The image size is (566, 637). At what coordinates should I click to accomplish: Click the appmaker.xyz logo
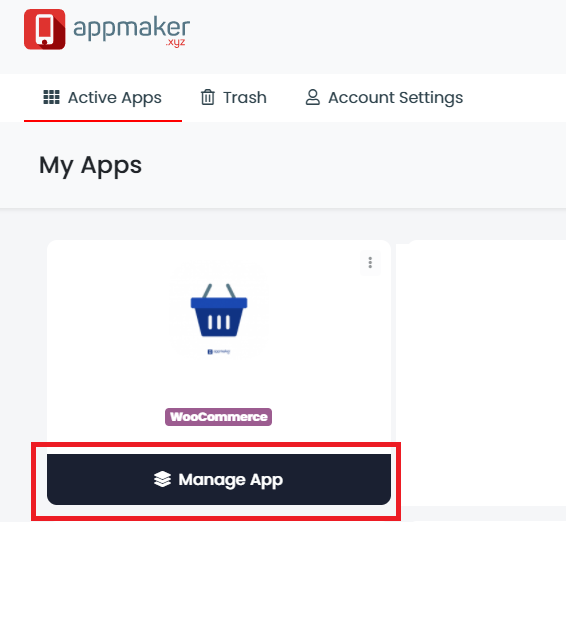pyautogui.click(x=107, y=29)
